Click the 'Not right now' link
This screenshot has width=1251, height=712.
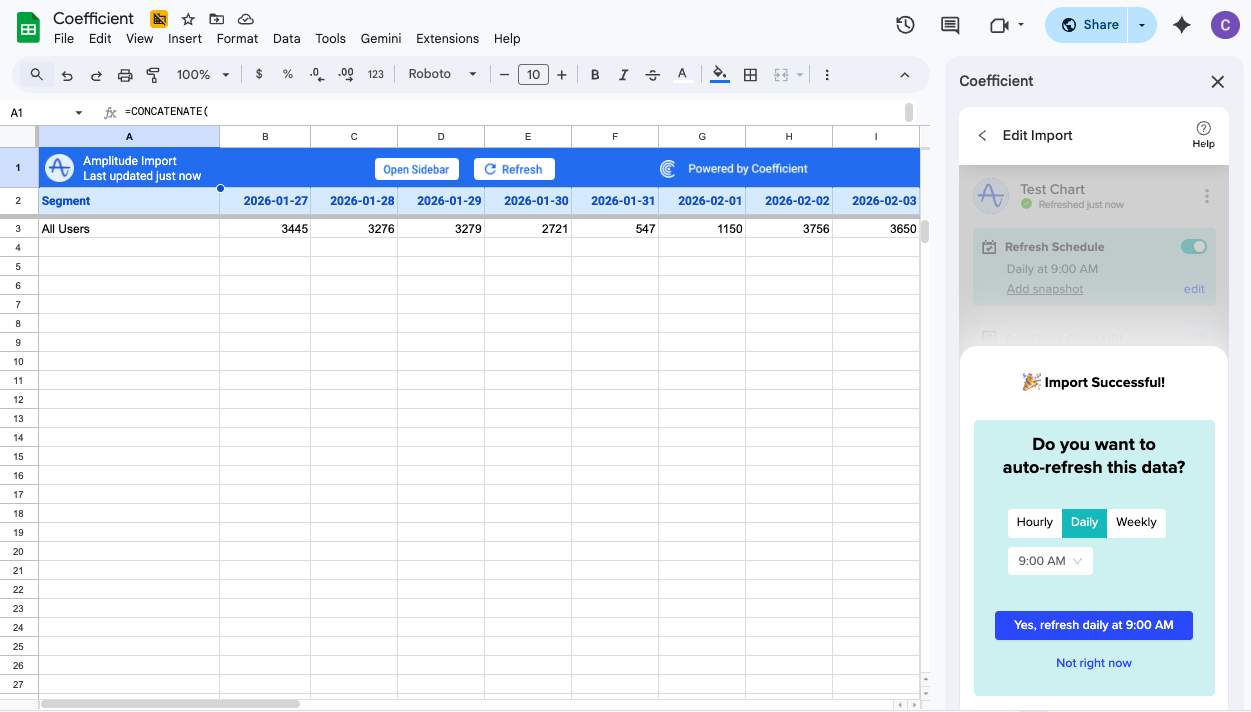1093,662
